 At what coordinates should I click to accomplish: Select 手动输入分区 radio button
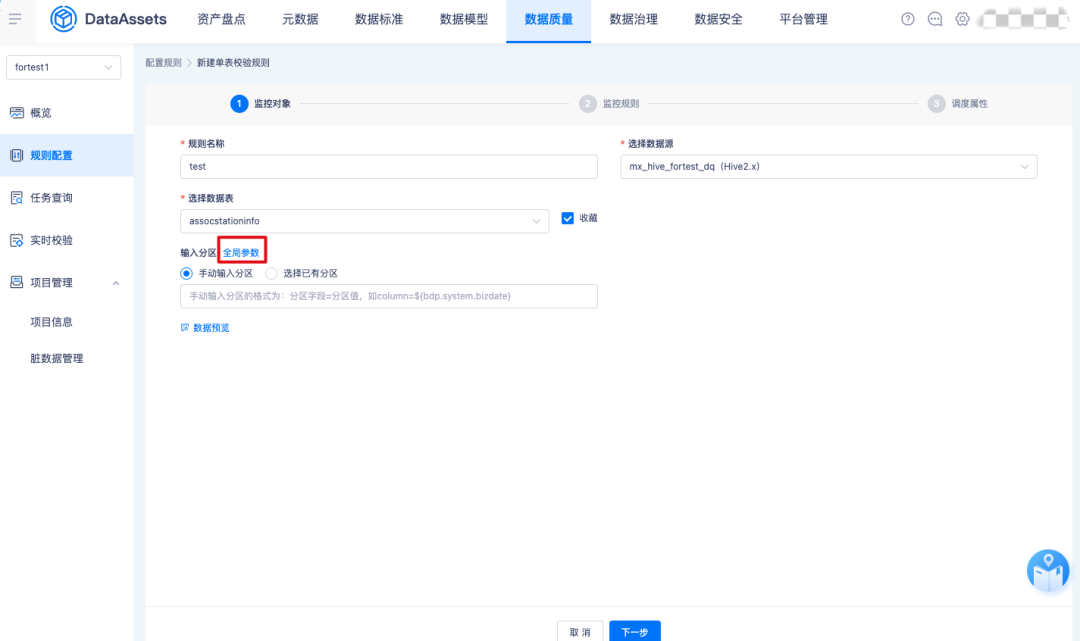[x=186, y=273]
